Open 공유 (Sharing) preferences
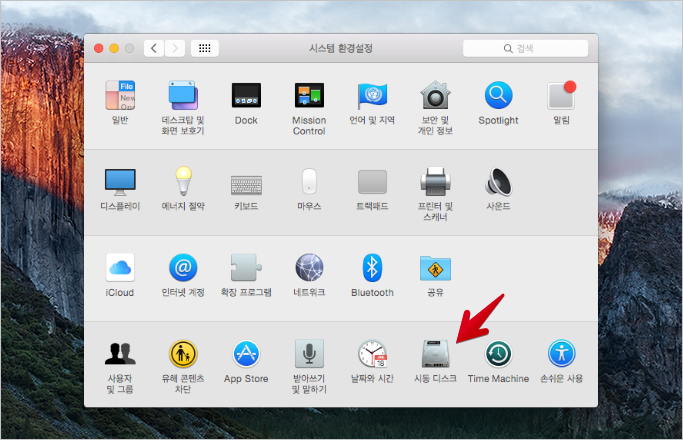The height and width of the screenshot is (440, 683). (x=435, y=268)
